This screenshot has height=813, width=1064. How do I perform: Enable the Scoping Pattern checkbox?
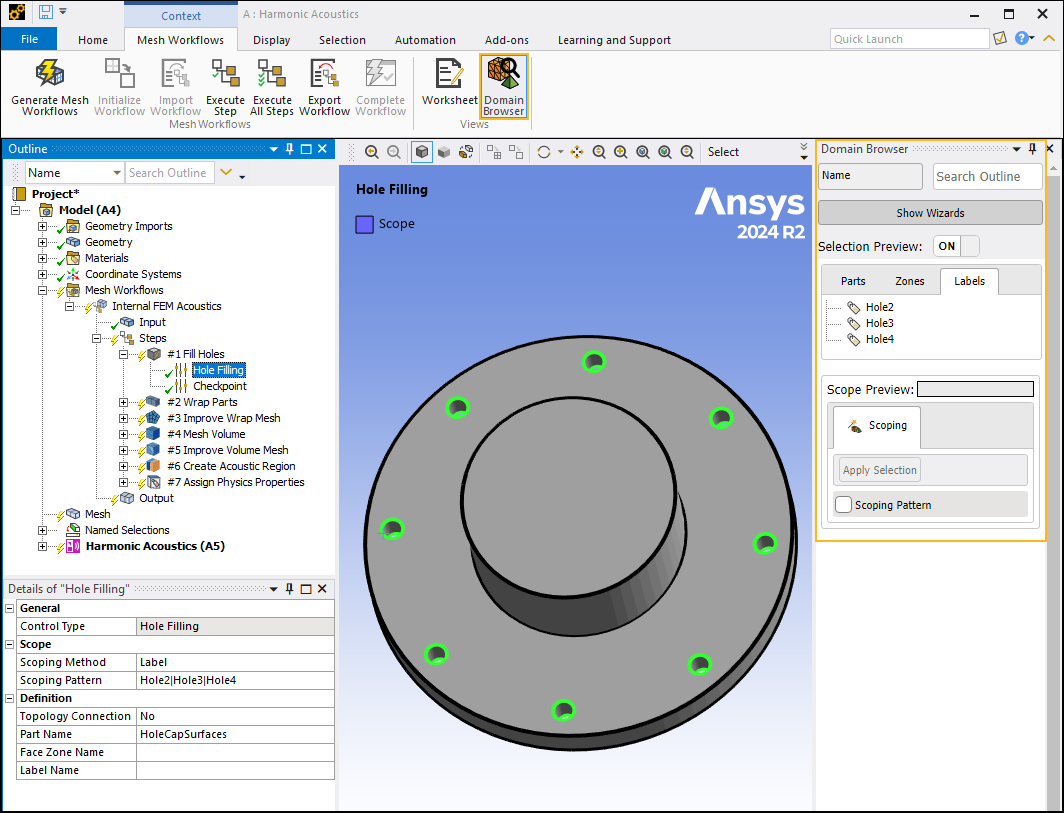point(844,505)
